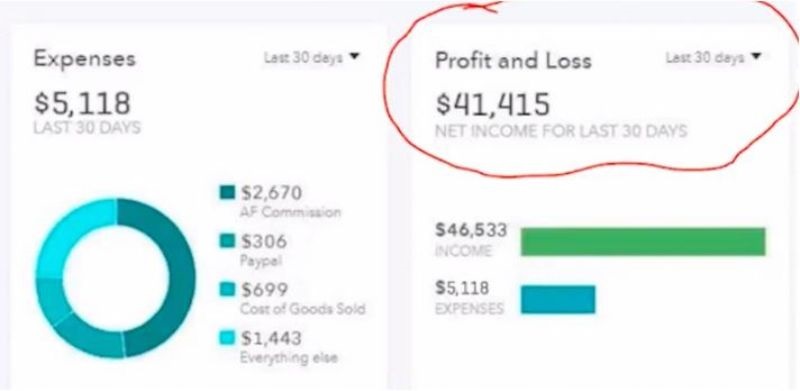Open the Profit and Loss heading
The image size is (800, 391).
[x=513, y=61]
